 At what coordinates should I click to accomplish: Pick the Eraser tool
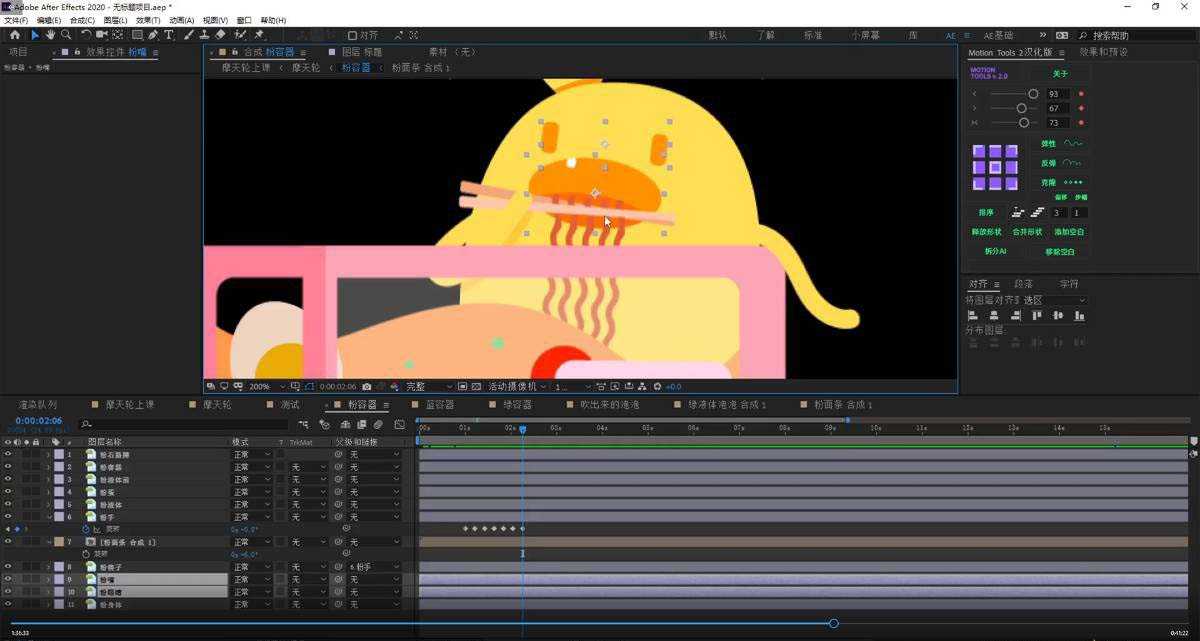221,35
